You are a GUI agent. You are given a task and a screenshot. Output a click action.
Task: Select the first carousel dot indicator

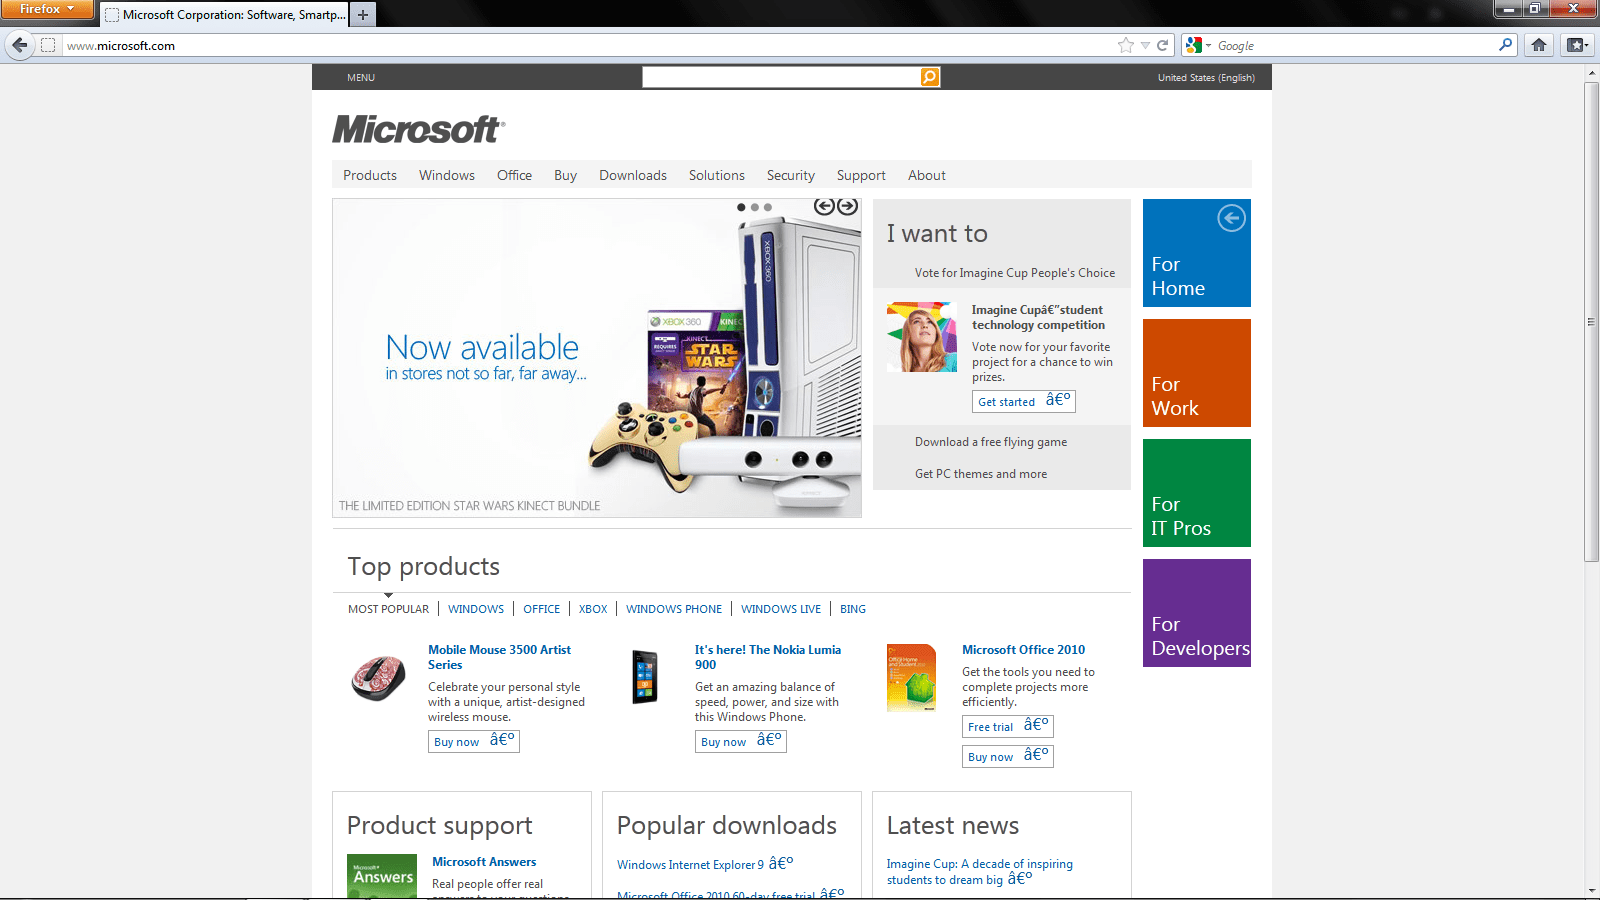(x=741, y=208)
